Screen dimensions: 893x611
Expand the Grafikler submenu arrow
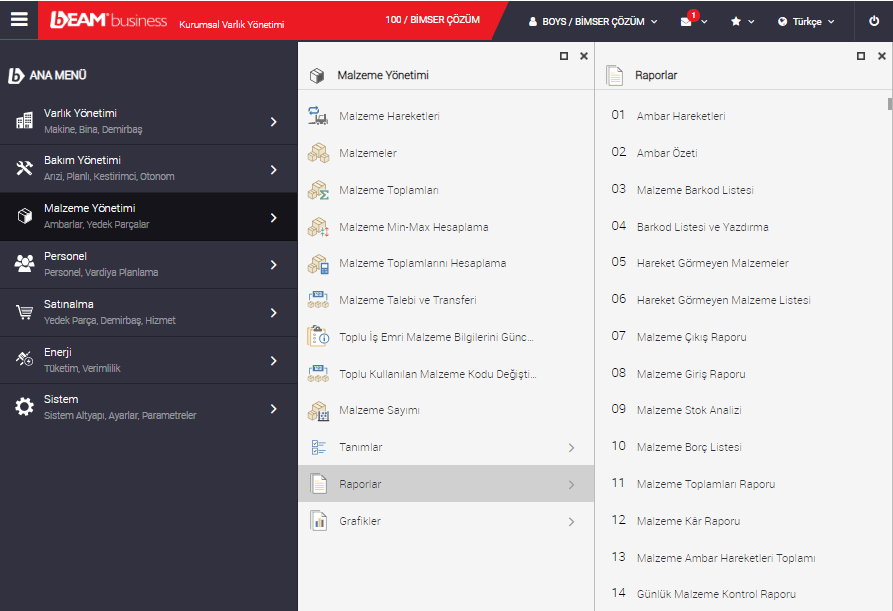pyautogui.click(x=571, y=521)
